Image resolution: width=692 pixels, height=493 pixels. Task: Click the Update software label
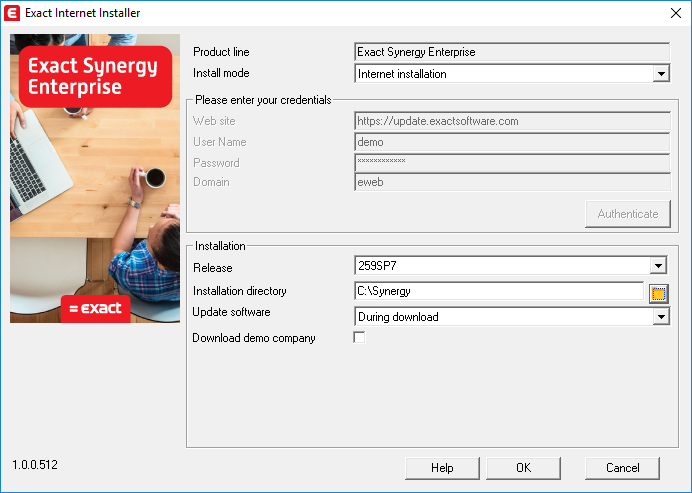pos(231,312)
